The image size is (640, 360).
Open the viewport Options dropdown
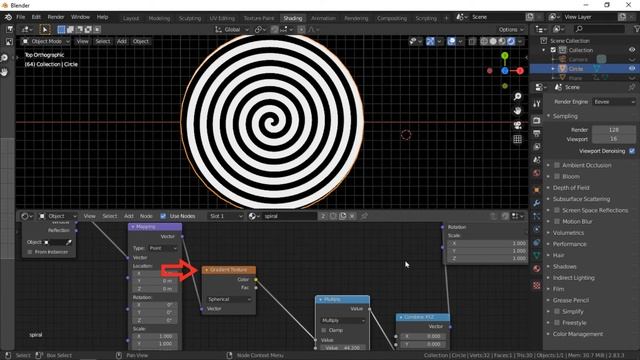(x=511, y=29)
